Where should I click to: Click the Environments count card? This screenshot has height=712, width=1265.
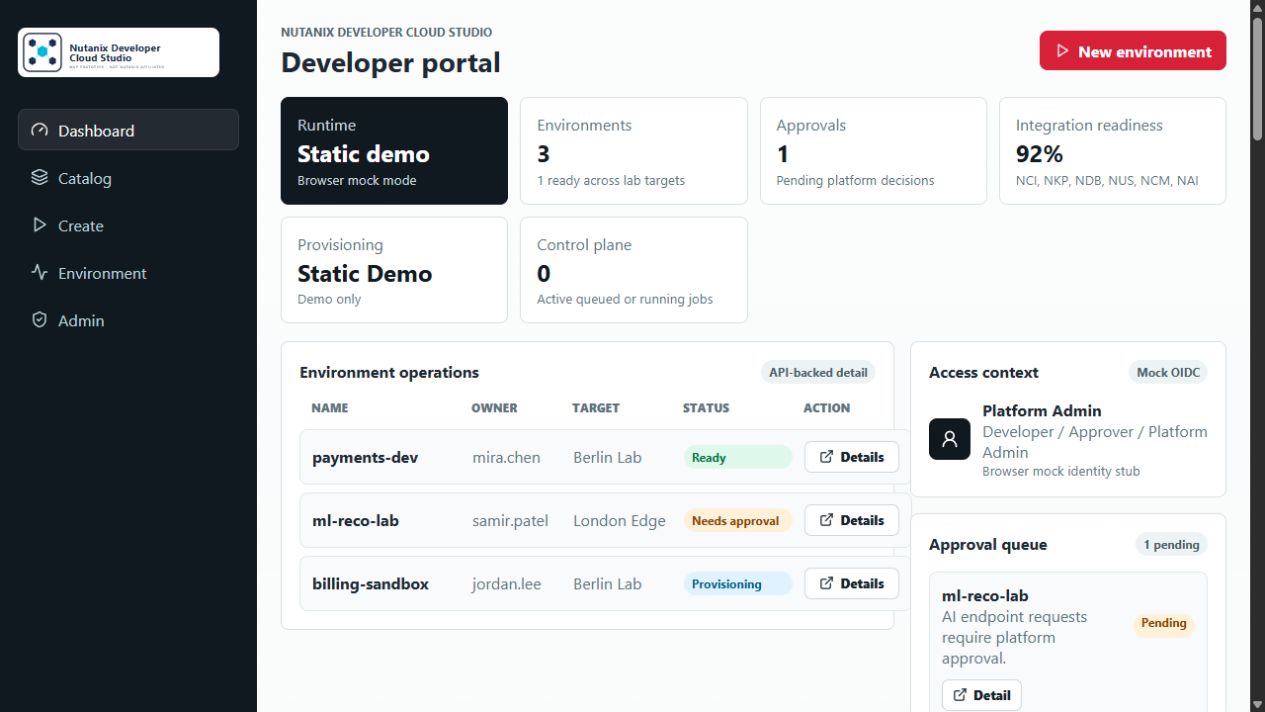point(633,151)
